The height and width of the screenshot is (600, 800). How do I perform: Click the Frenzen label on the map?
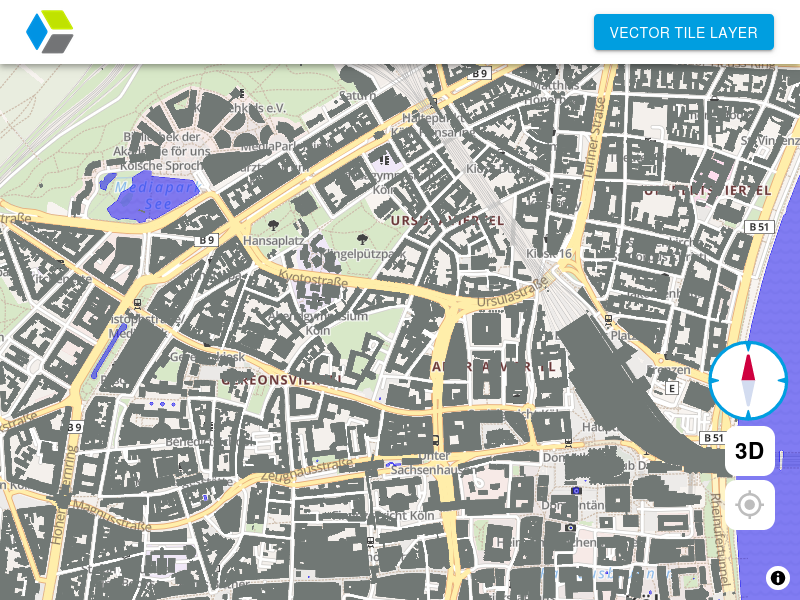668,369
